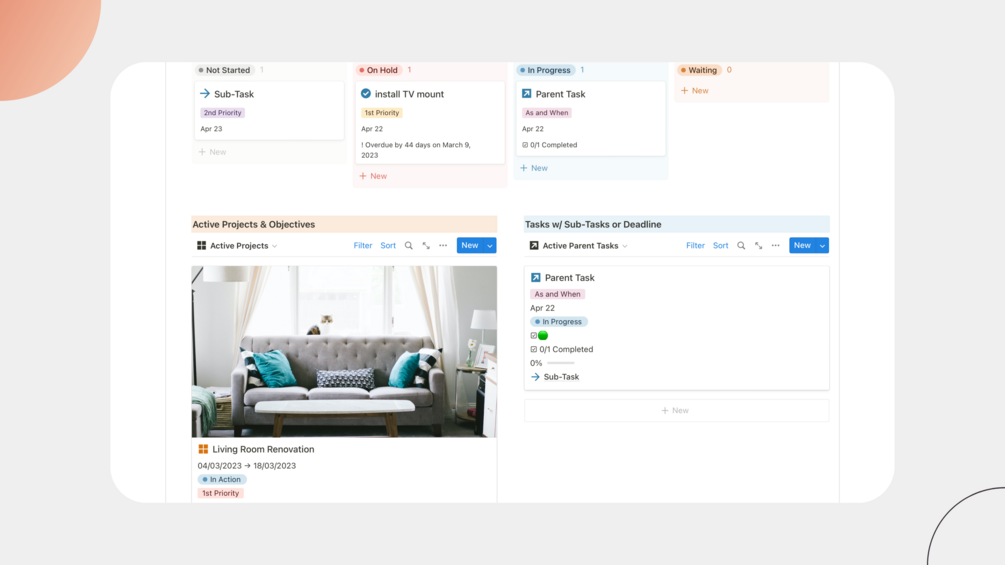This screenshot has width=1005, height=565.
Task: Open Sub-Task link in Parent Task card
Action: pos(561,377)
